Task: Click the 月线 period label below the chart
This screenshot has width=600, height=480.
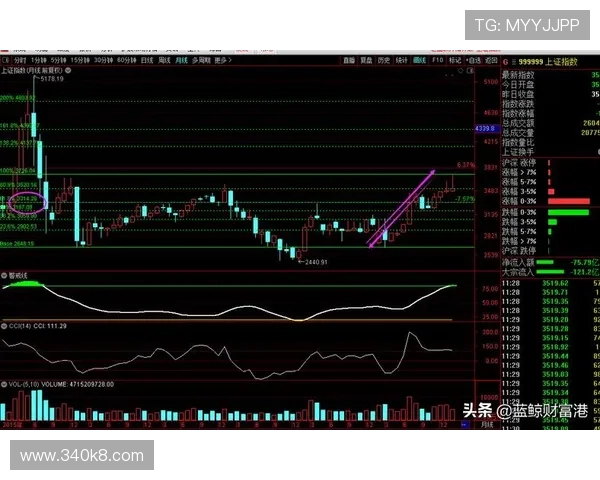Action: tap(487, 424)
